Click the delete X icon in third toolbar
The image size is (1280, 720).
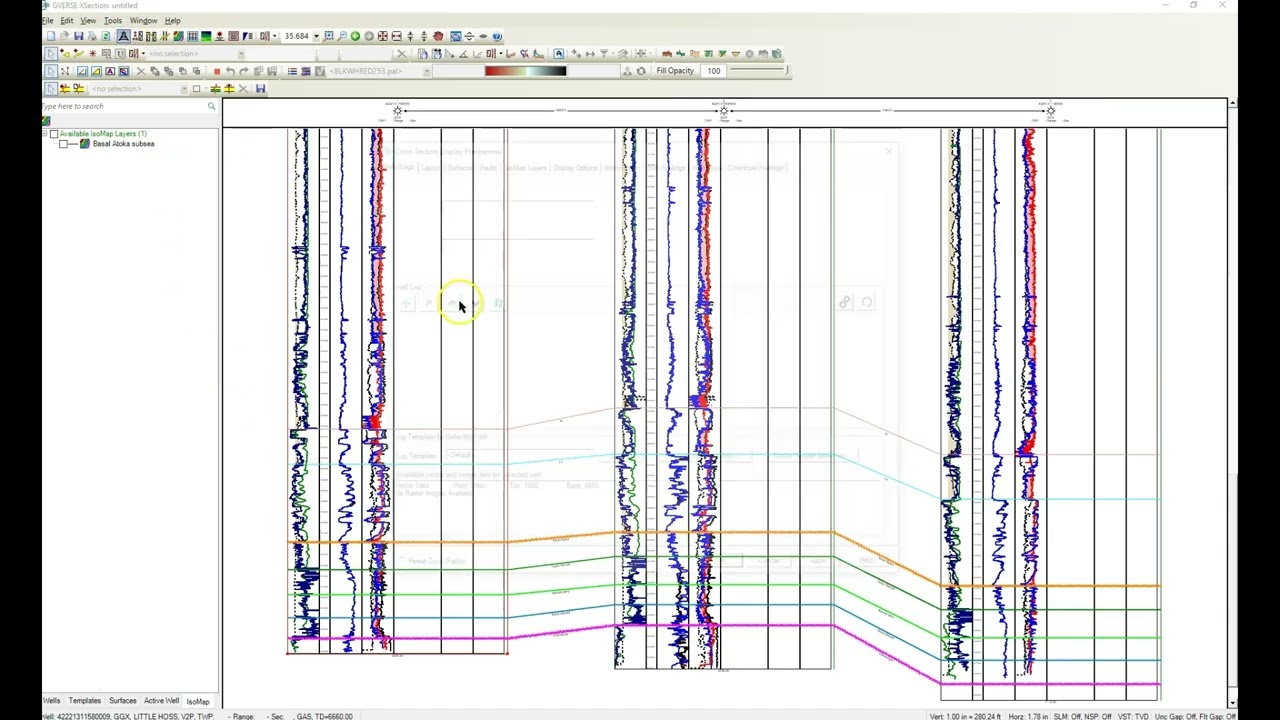click(140, 71)
